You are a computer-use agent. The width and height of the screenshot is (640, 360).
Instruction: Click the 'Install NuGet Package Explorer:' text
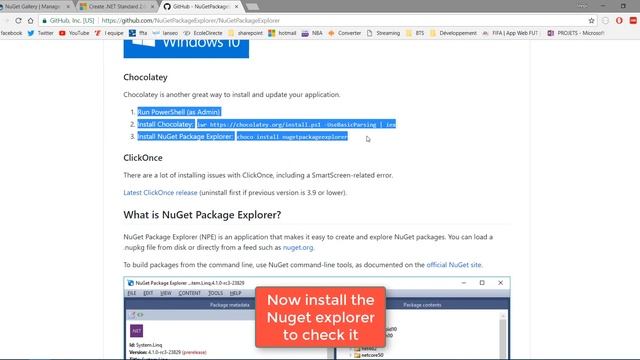click(x=186, y=136)
